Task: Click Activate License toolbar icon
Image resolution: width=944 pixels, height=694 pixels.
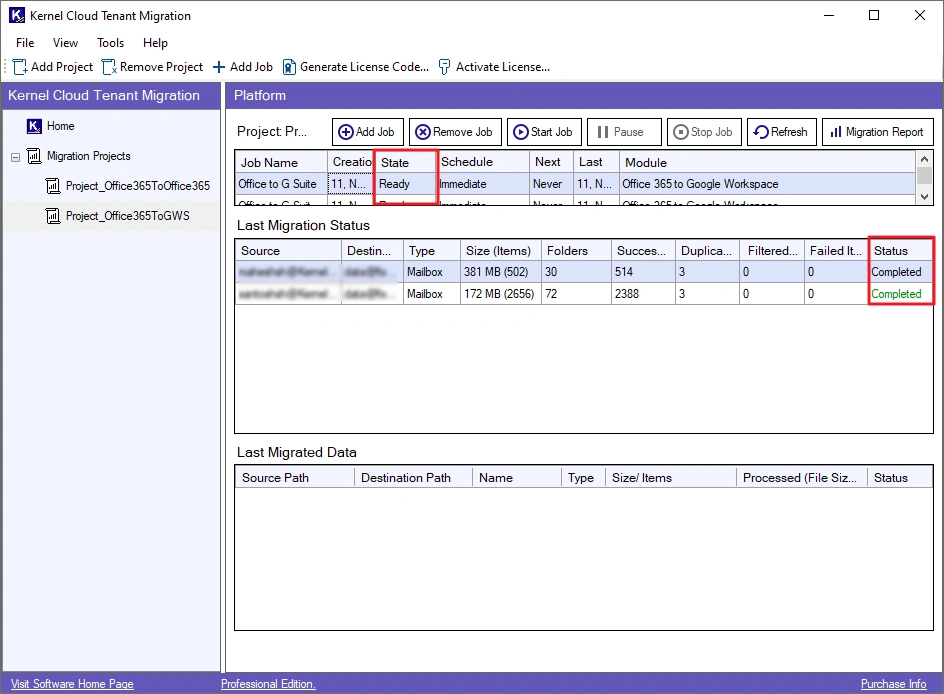Action: click(x=445, y=67)
